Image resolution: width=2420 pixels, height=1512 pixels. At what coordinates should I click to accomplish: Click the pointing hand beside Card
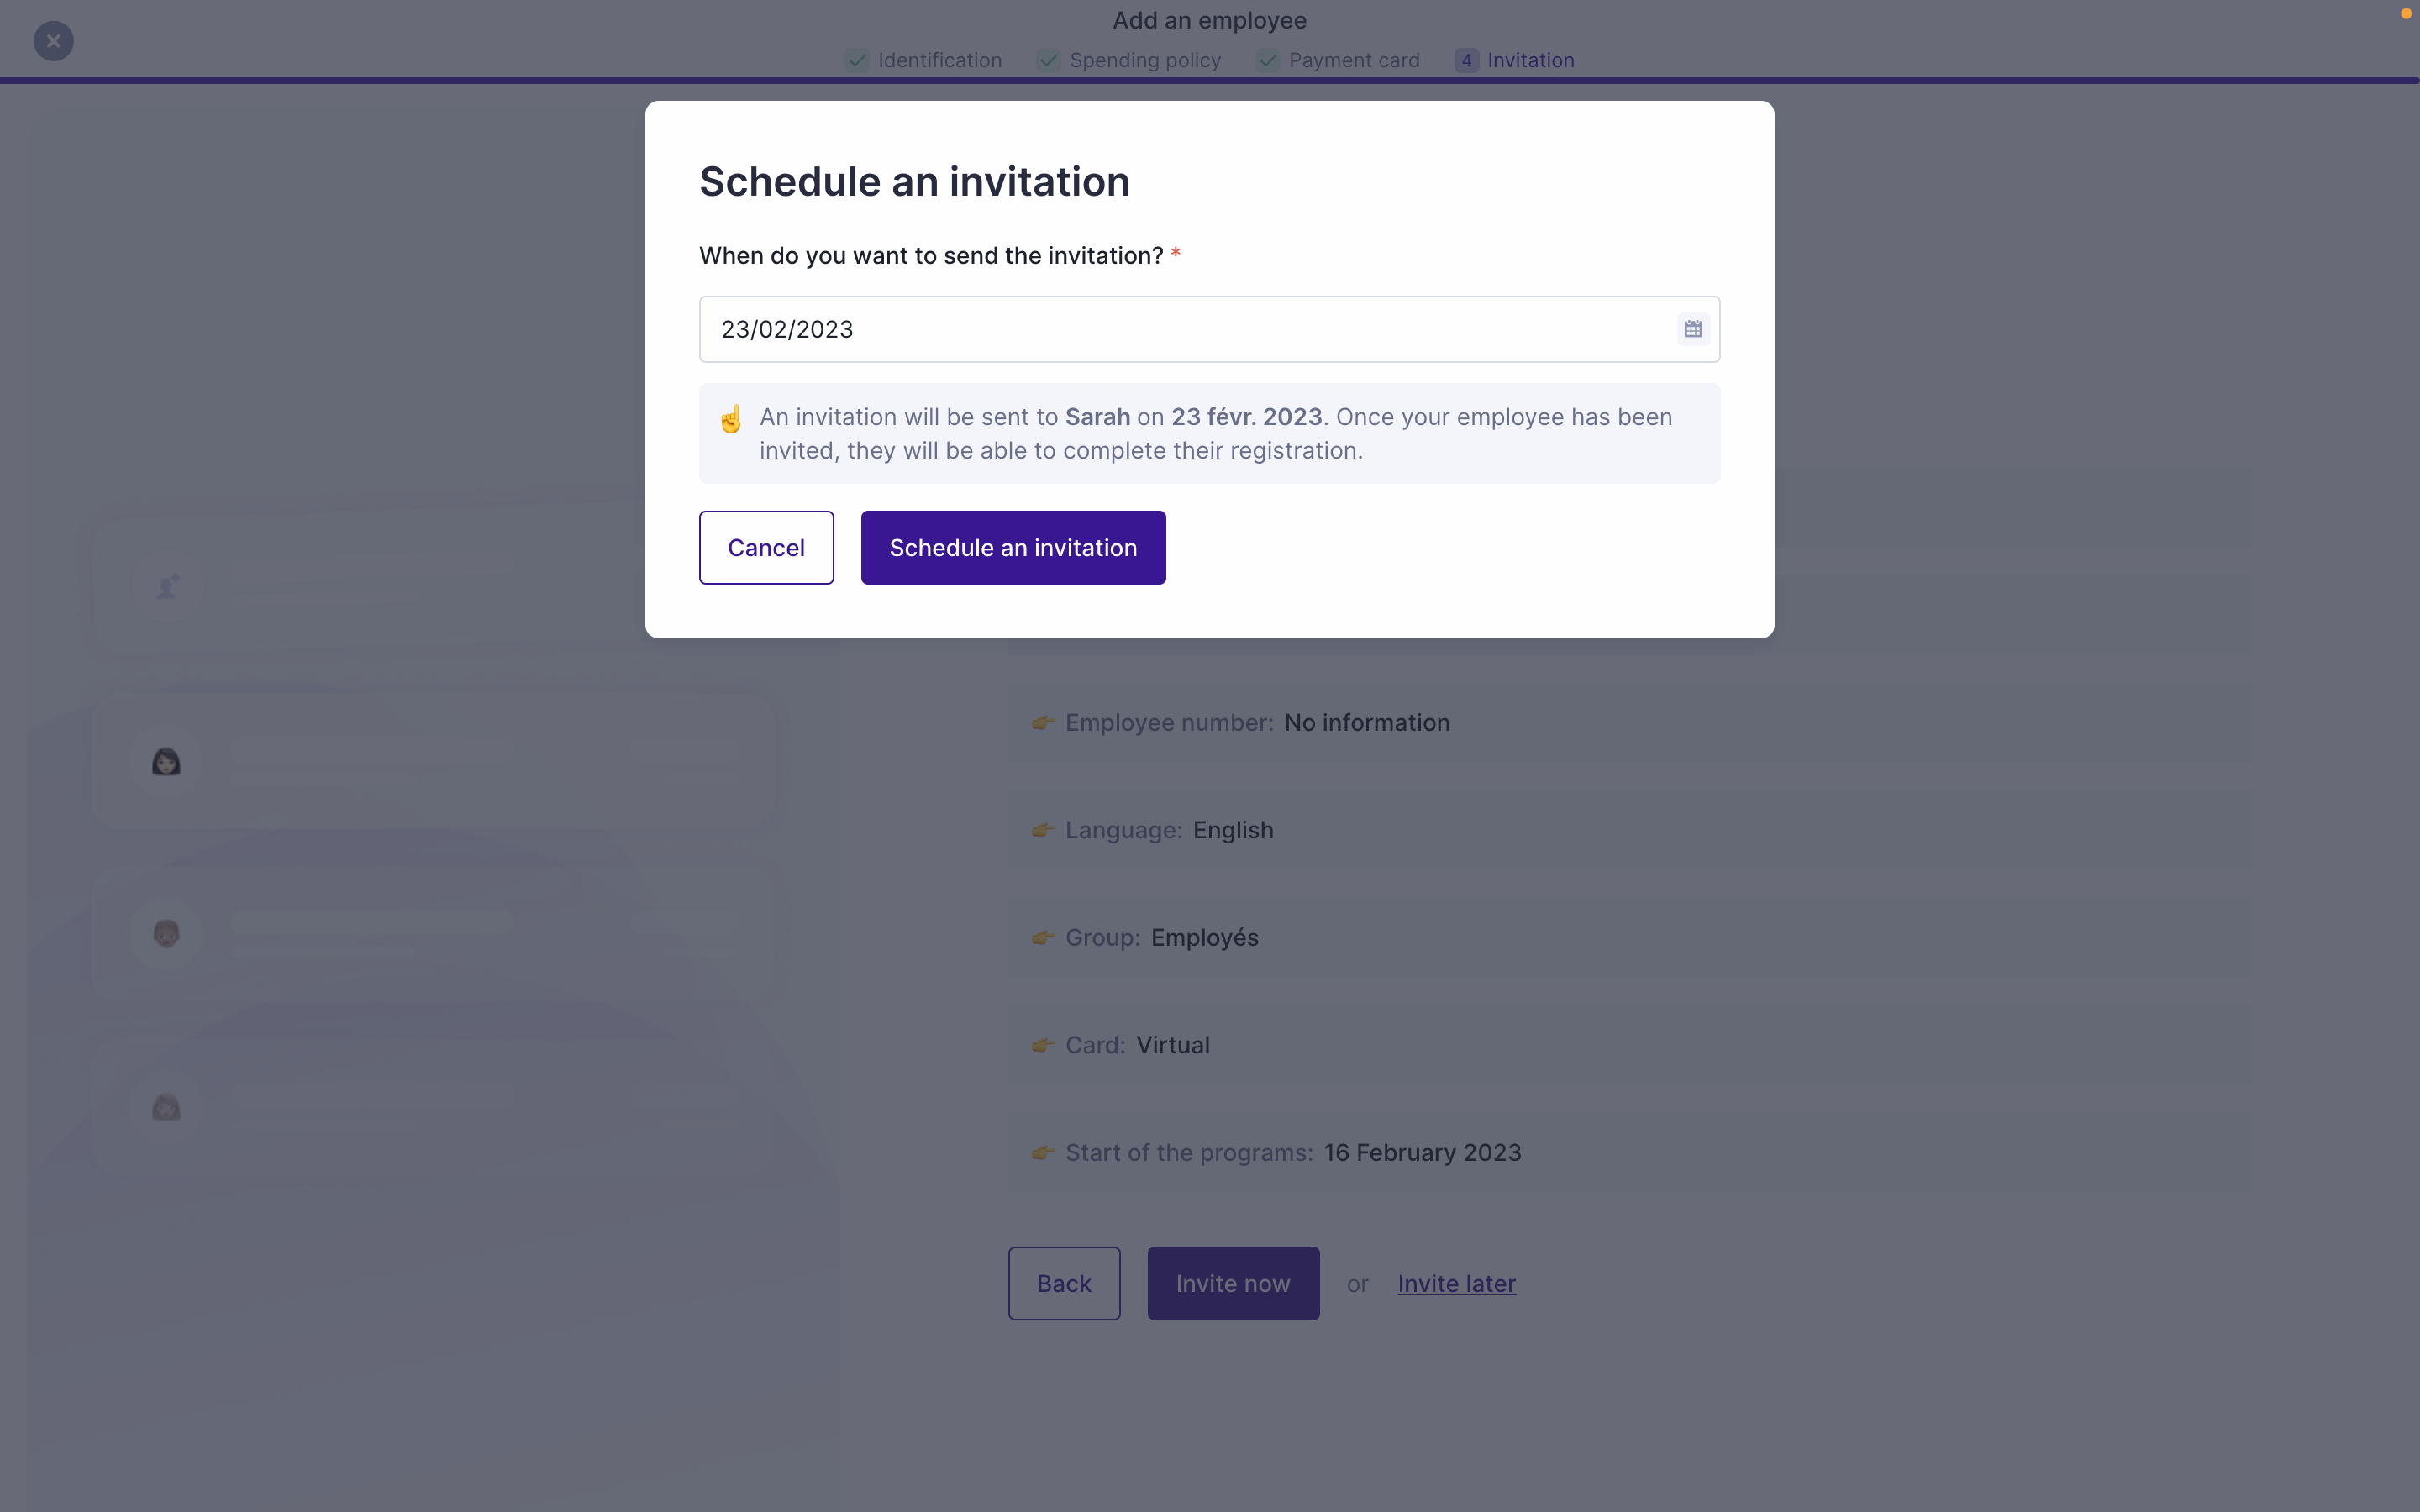[x=1043, y=1045]
